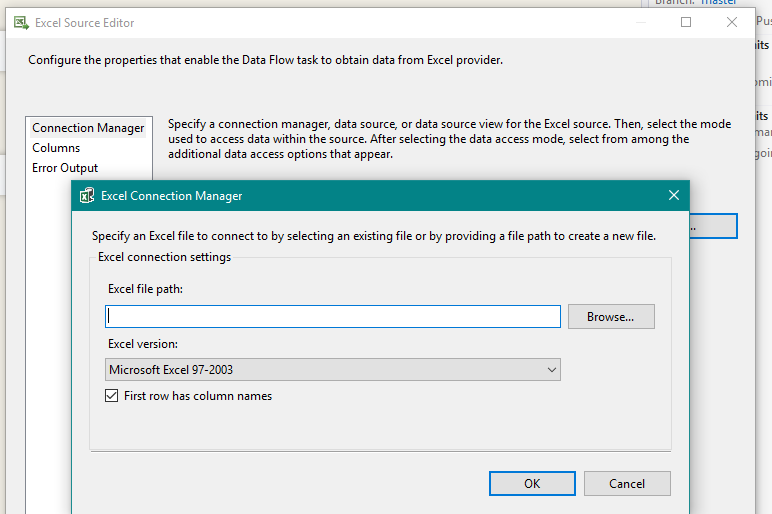772x514 pixels.
Task: Open the Error Output page
Action: pyautogui.click(x=65, y=168)
